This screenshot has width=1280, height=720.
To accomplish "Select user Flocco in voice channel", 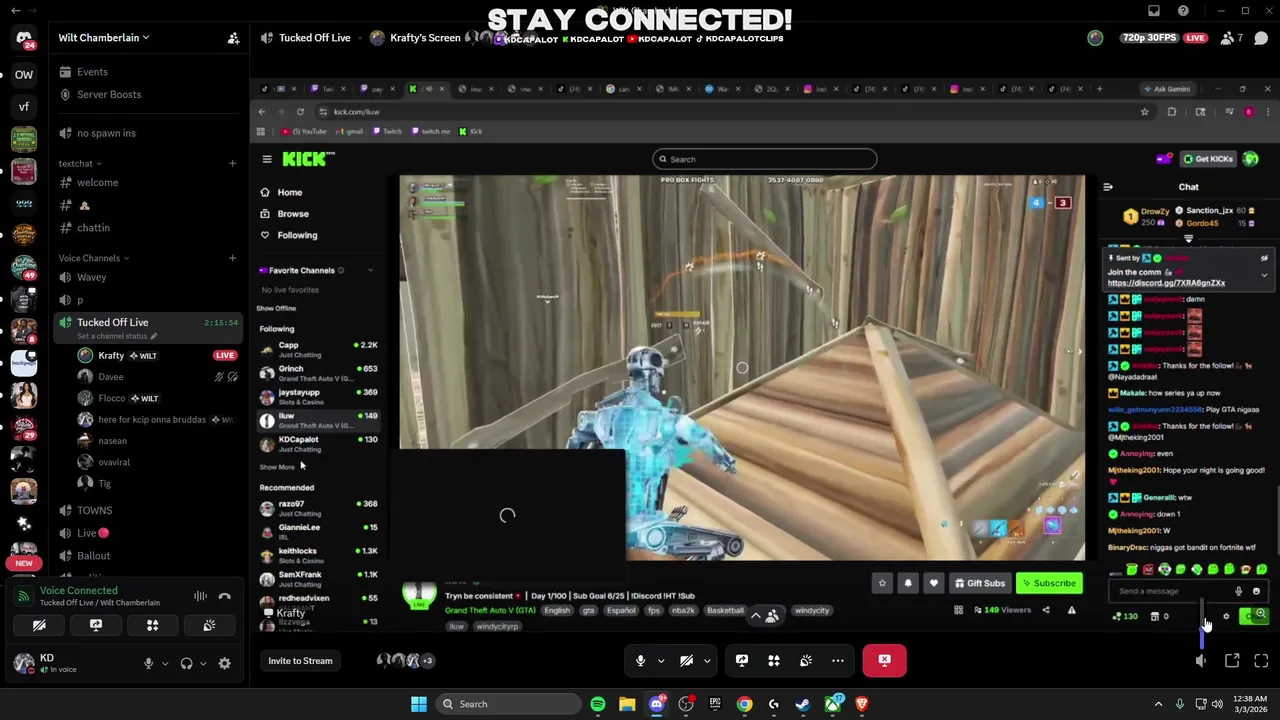I will pyautogui.click(x=112, y=398).
